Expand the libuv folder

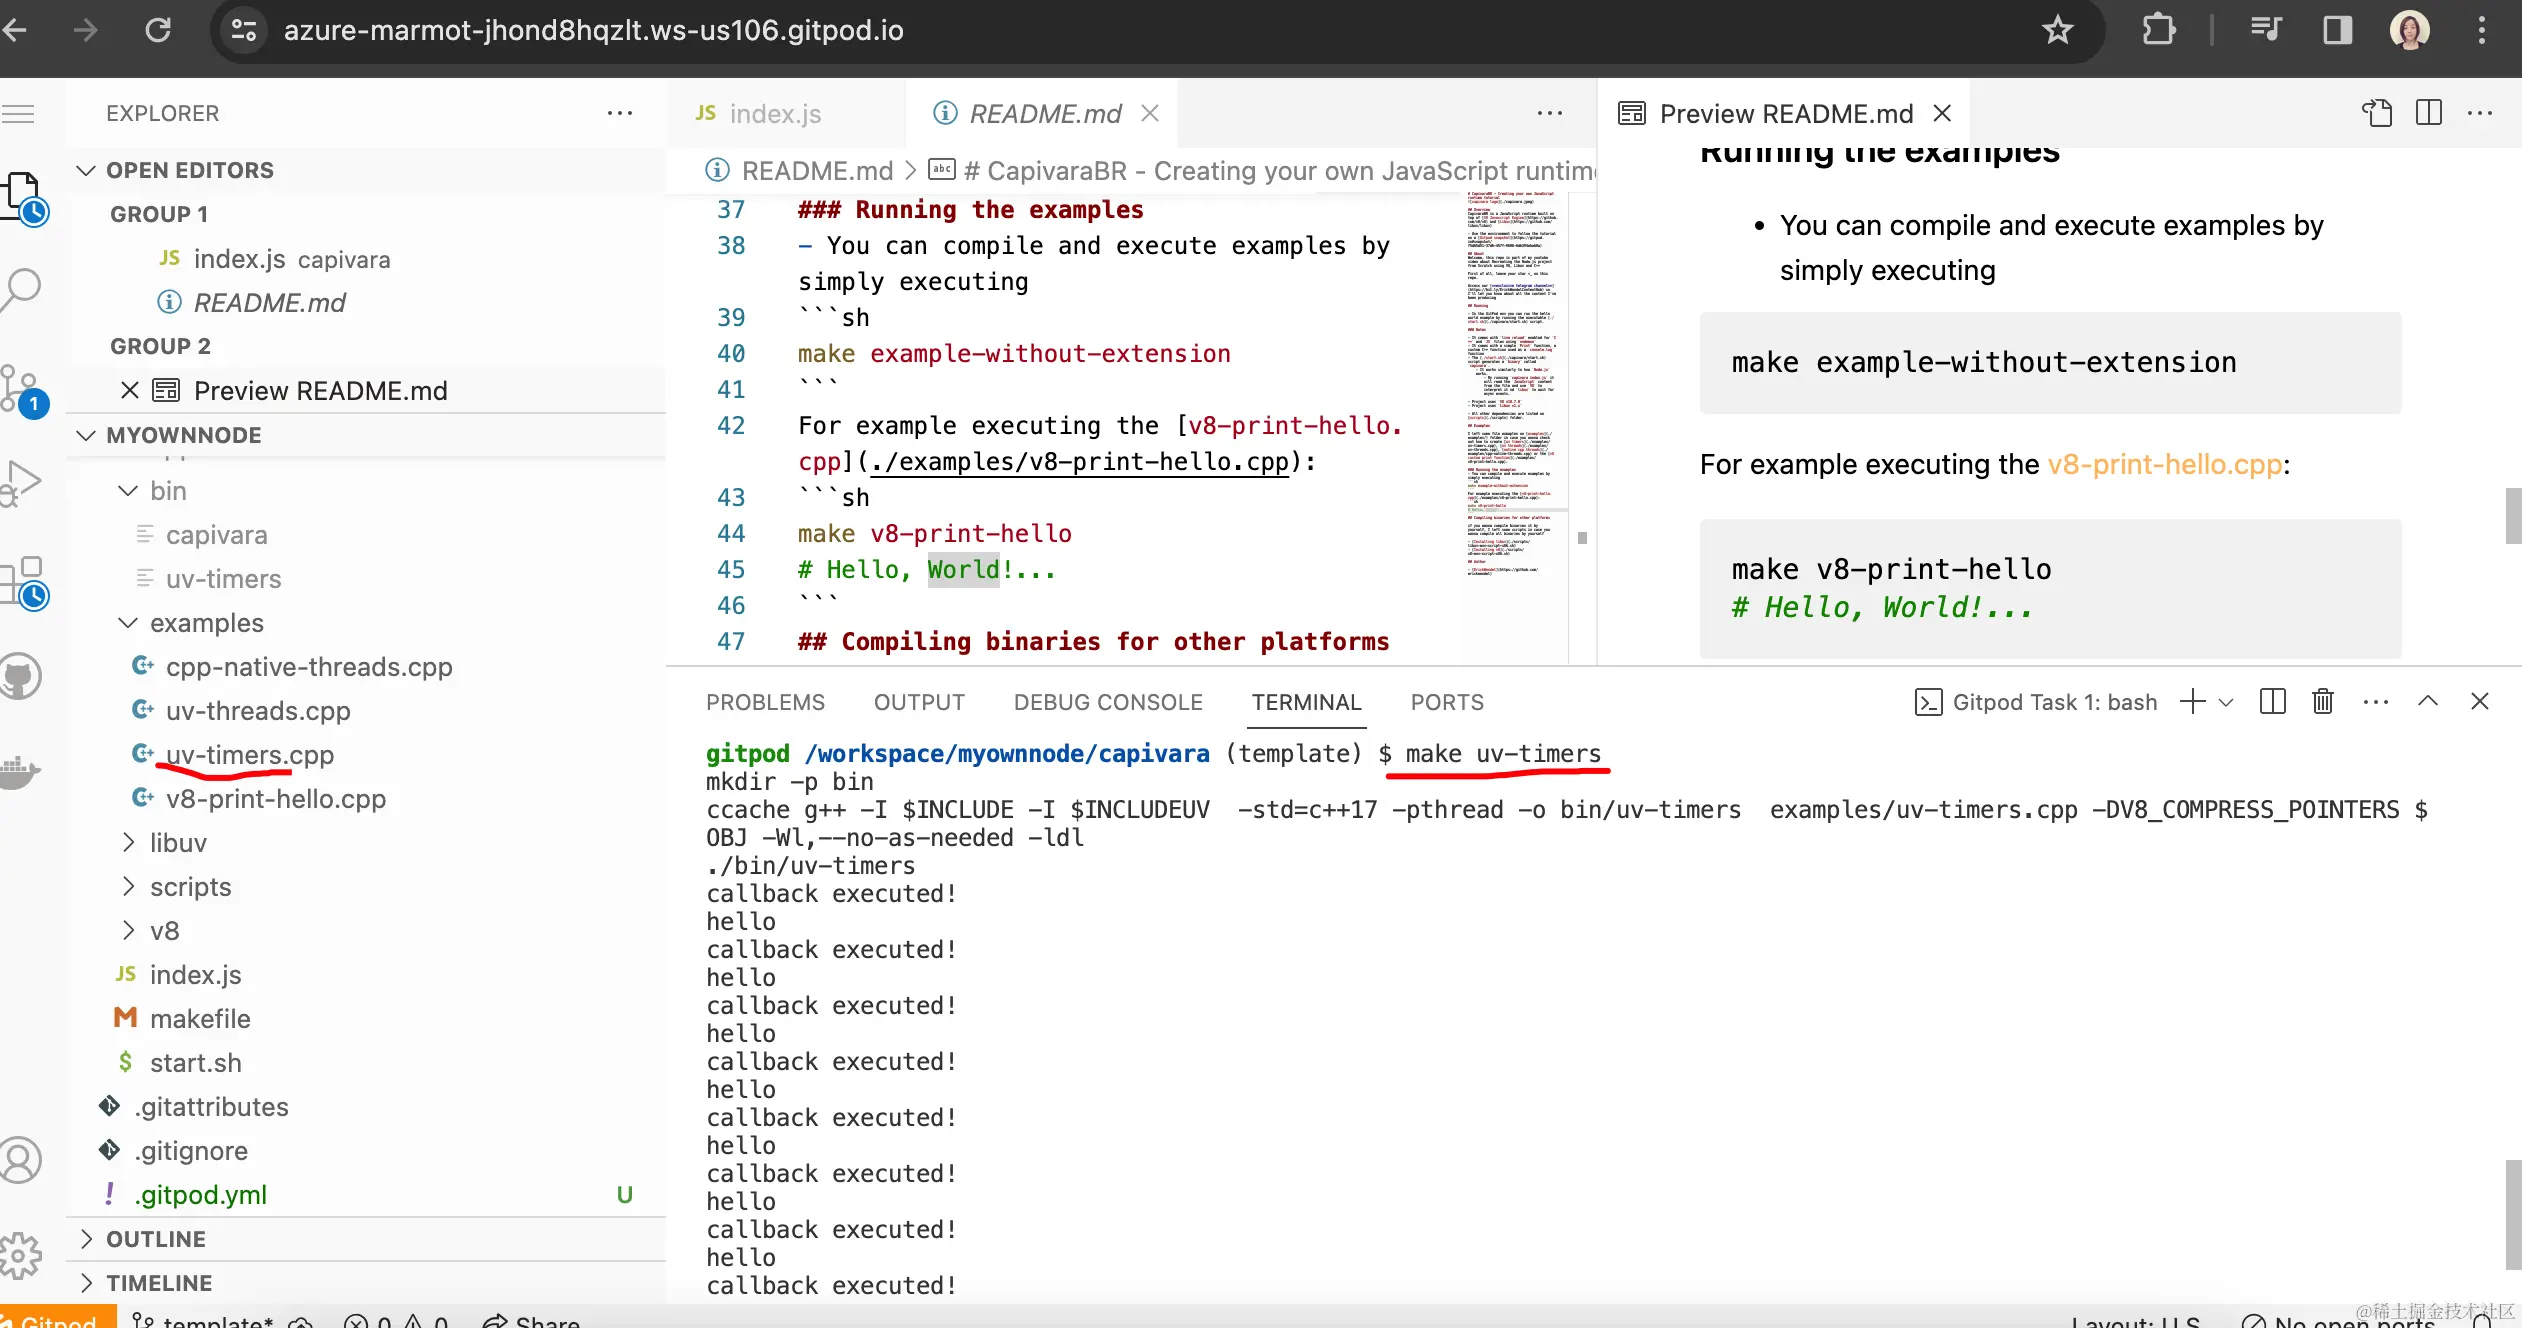point(128,843)
